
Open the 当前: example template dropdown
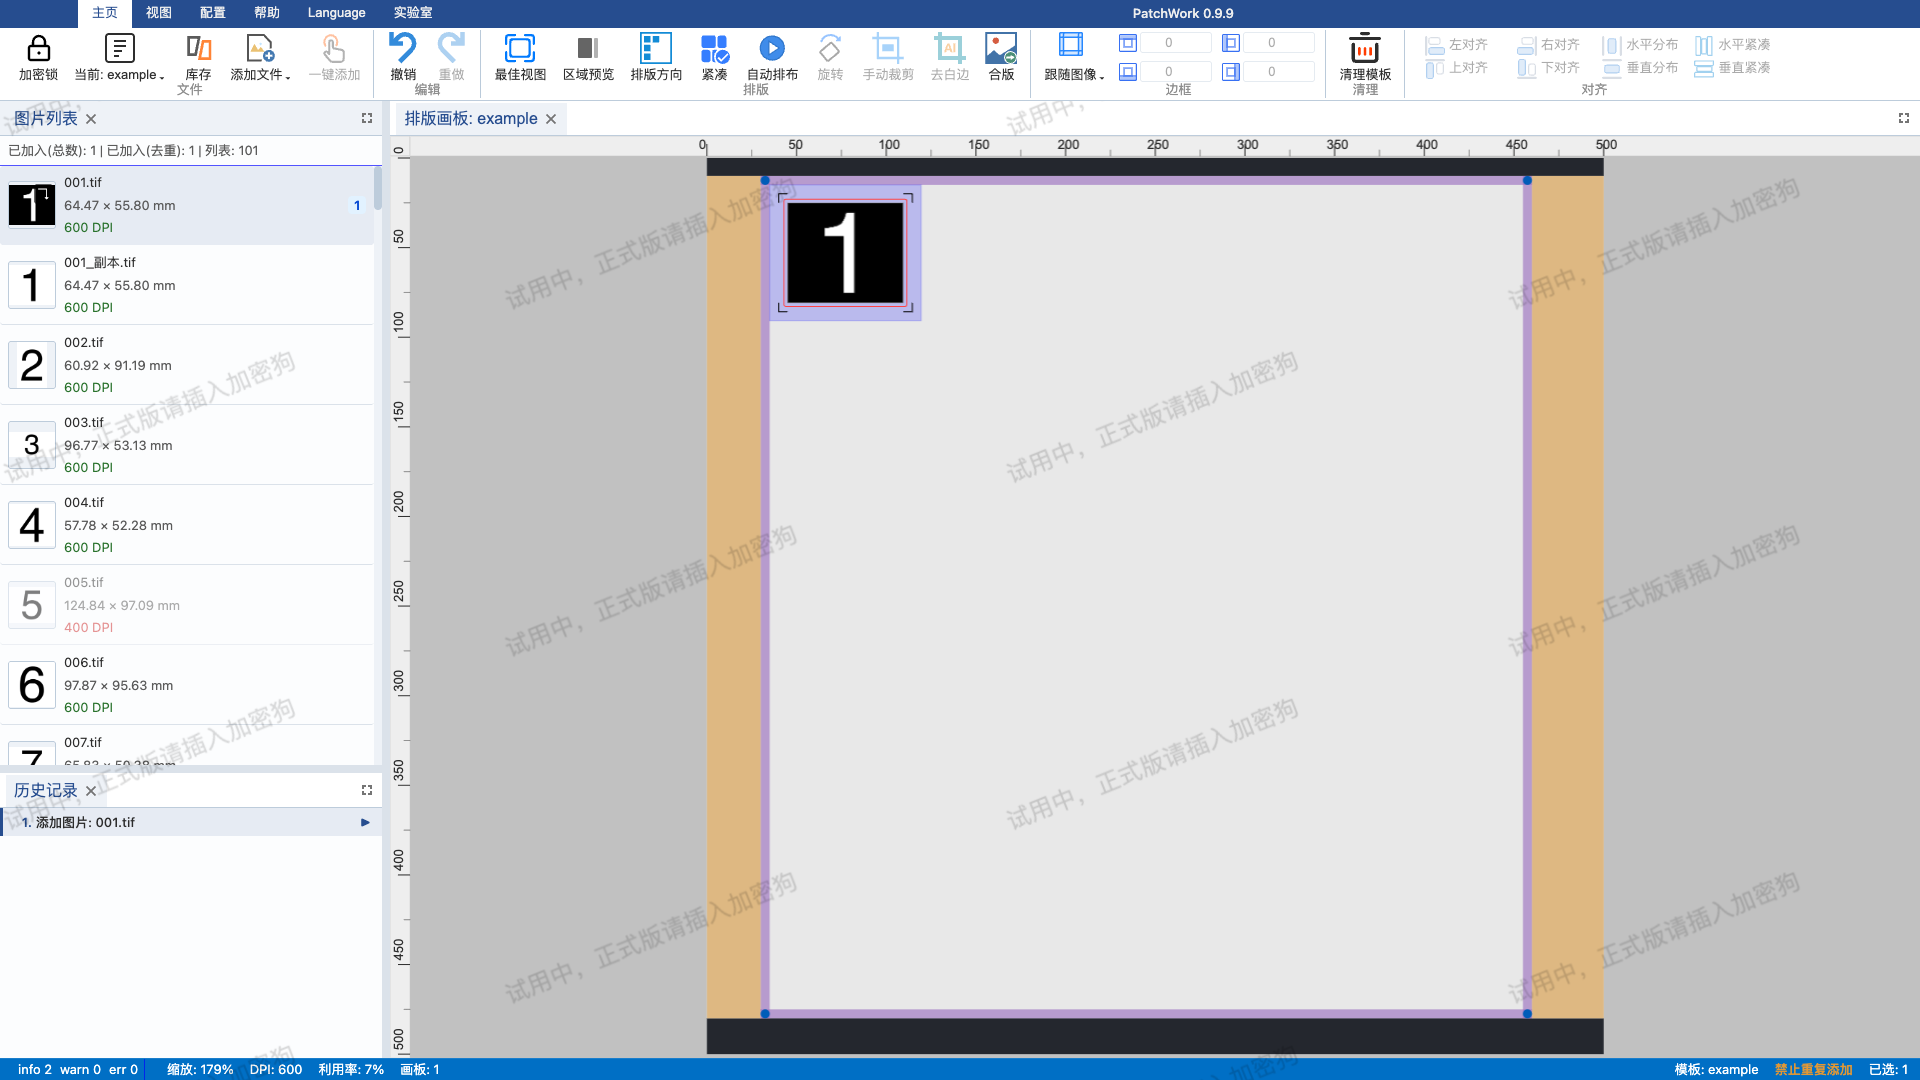119,58
